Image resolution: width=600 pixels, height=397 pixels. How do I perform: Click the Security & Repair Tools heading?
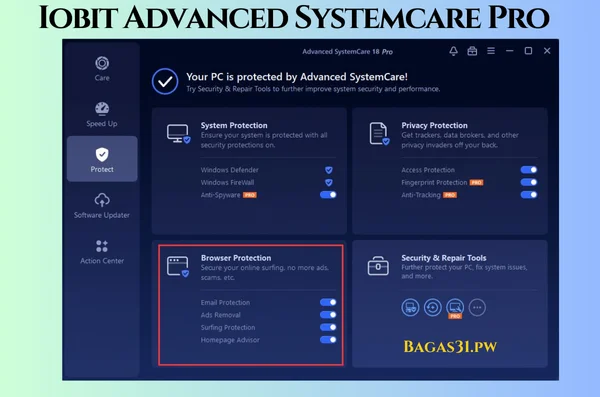point(444,258)
